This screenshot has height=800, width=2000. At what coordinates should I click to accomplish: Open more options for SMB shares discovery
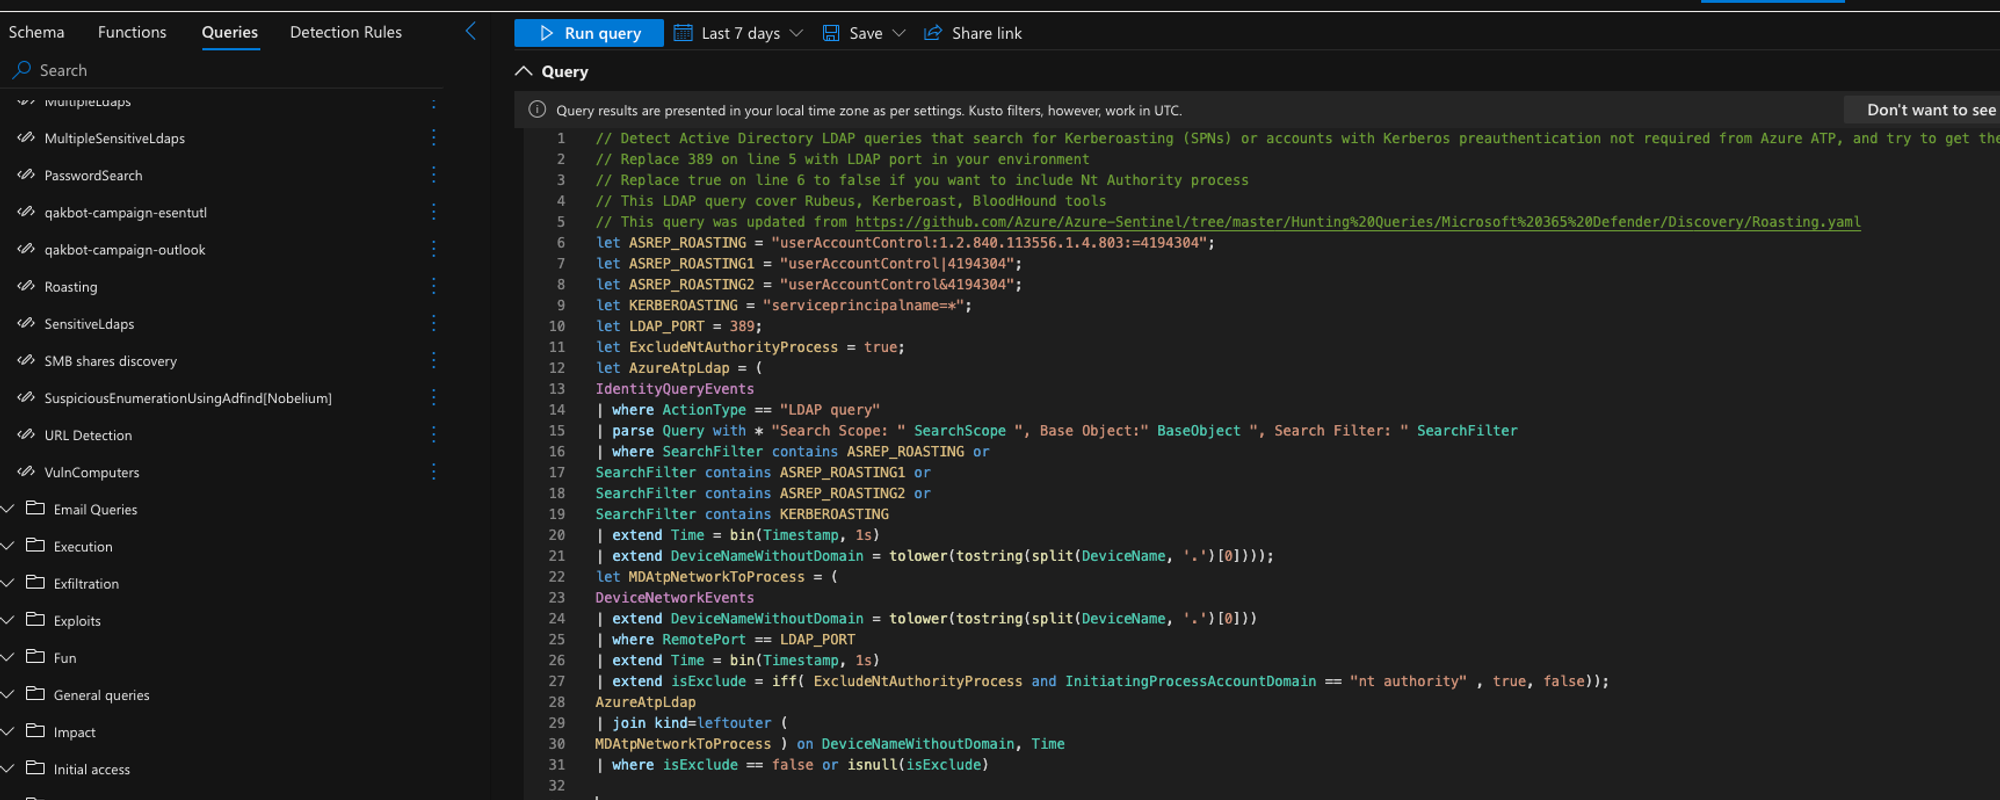point(434,361)
